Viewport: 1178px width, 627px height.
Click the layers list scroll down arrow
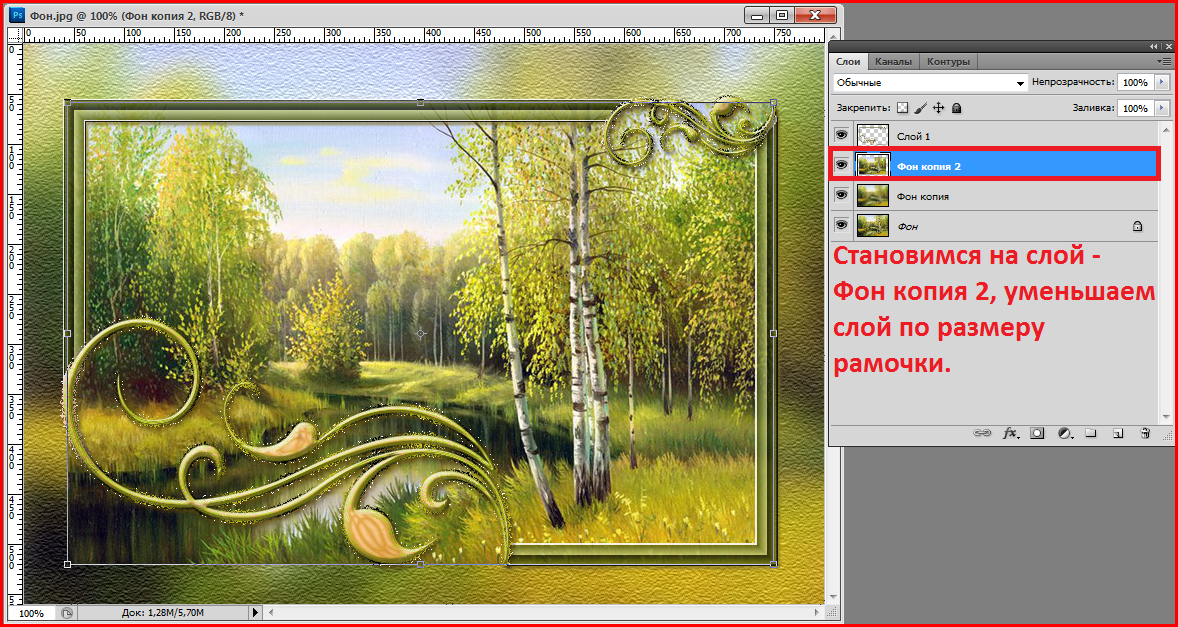(1165, 415)
